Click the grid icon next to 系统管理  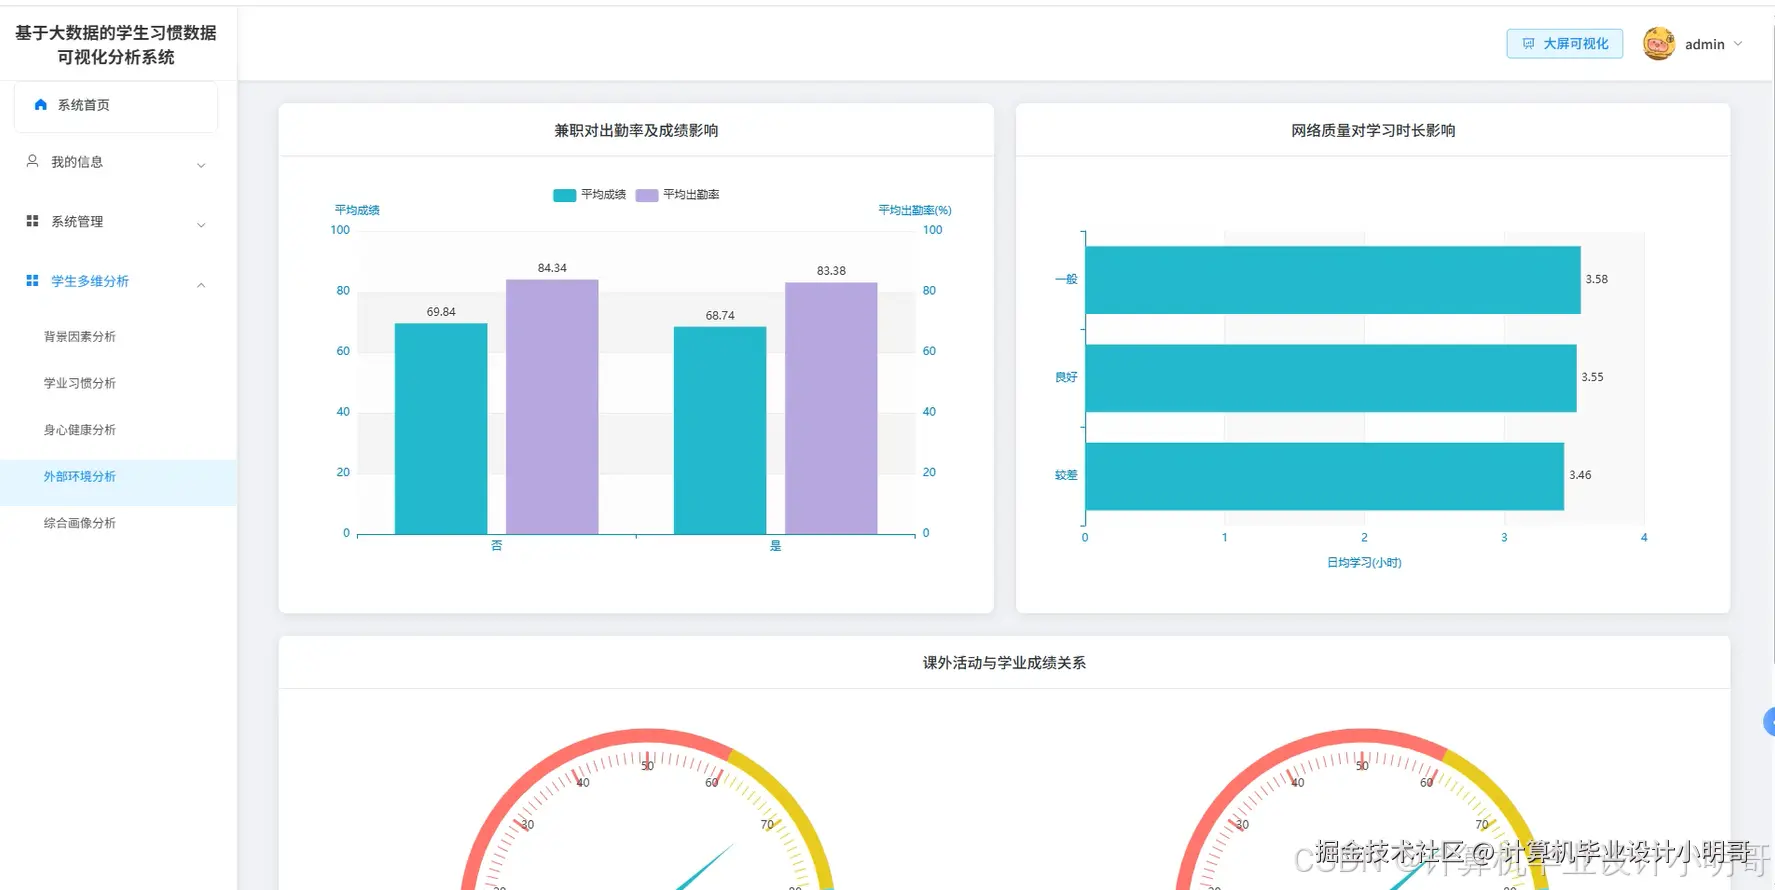point(32,221)
